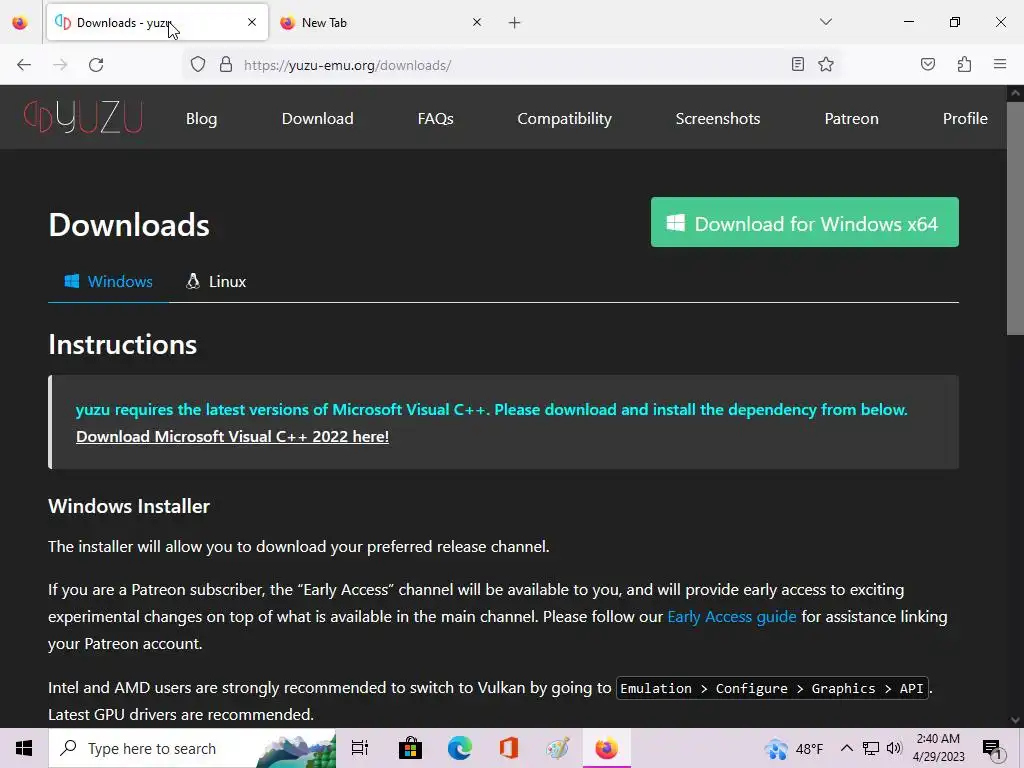Open Microsoft Edge from taskbar

click(x=459, y=748)
